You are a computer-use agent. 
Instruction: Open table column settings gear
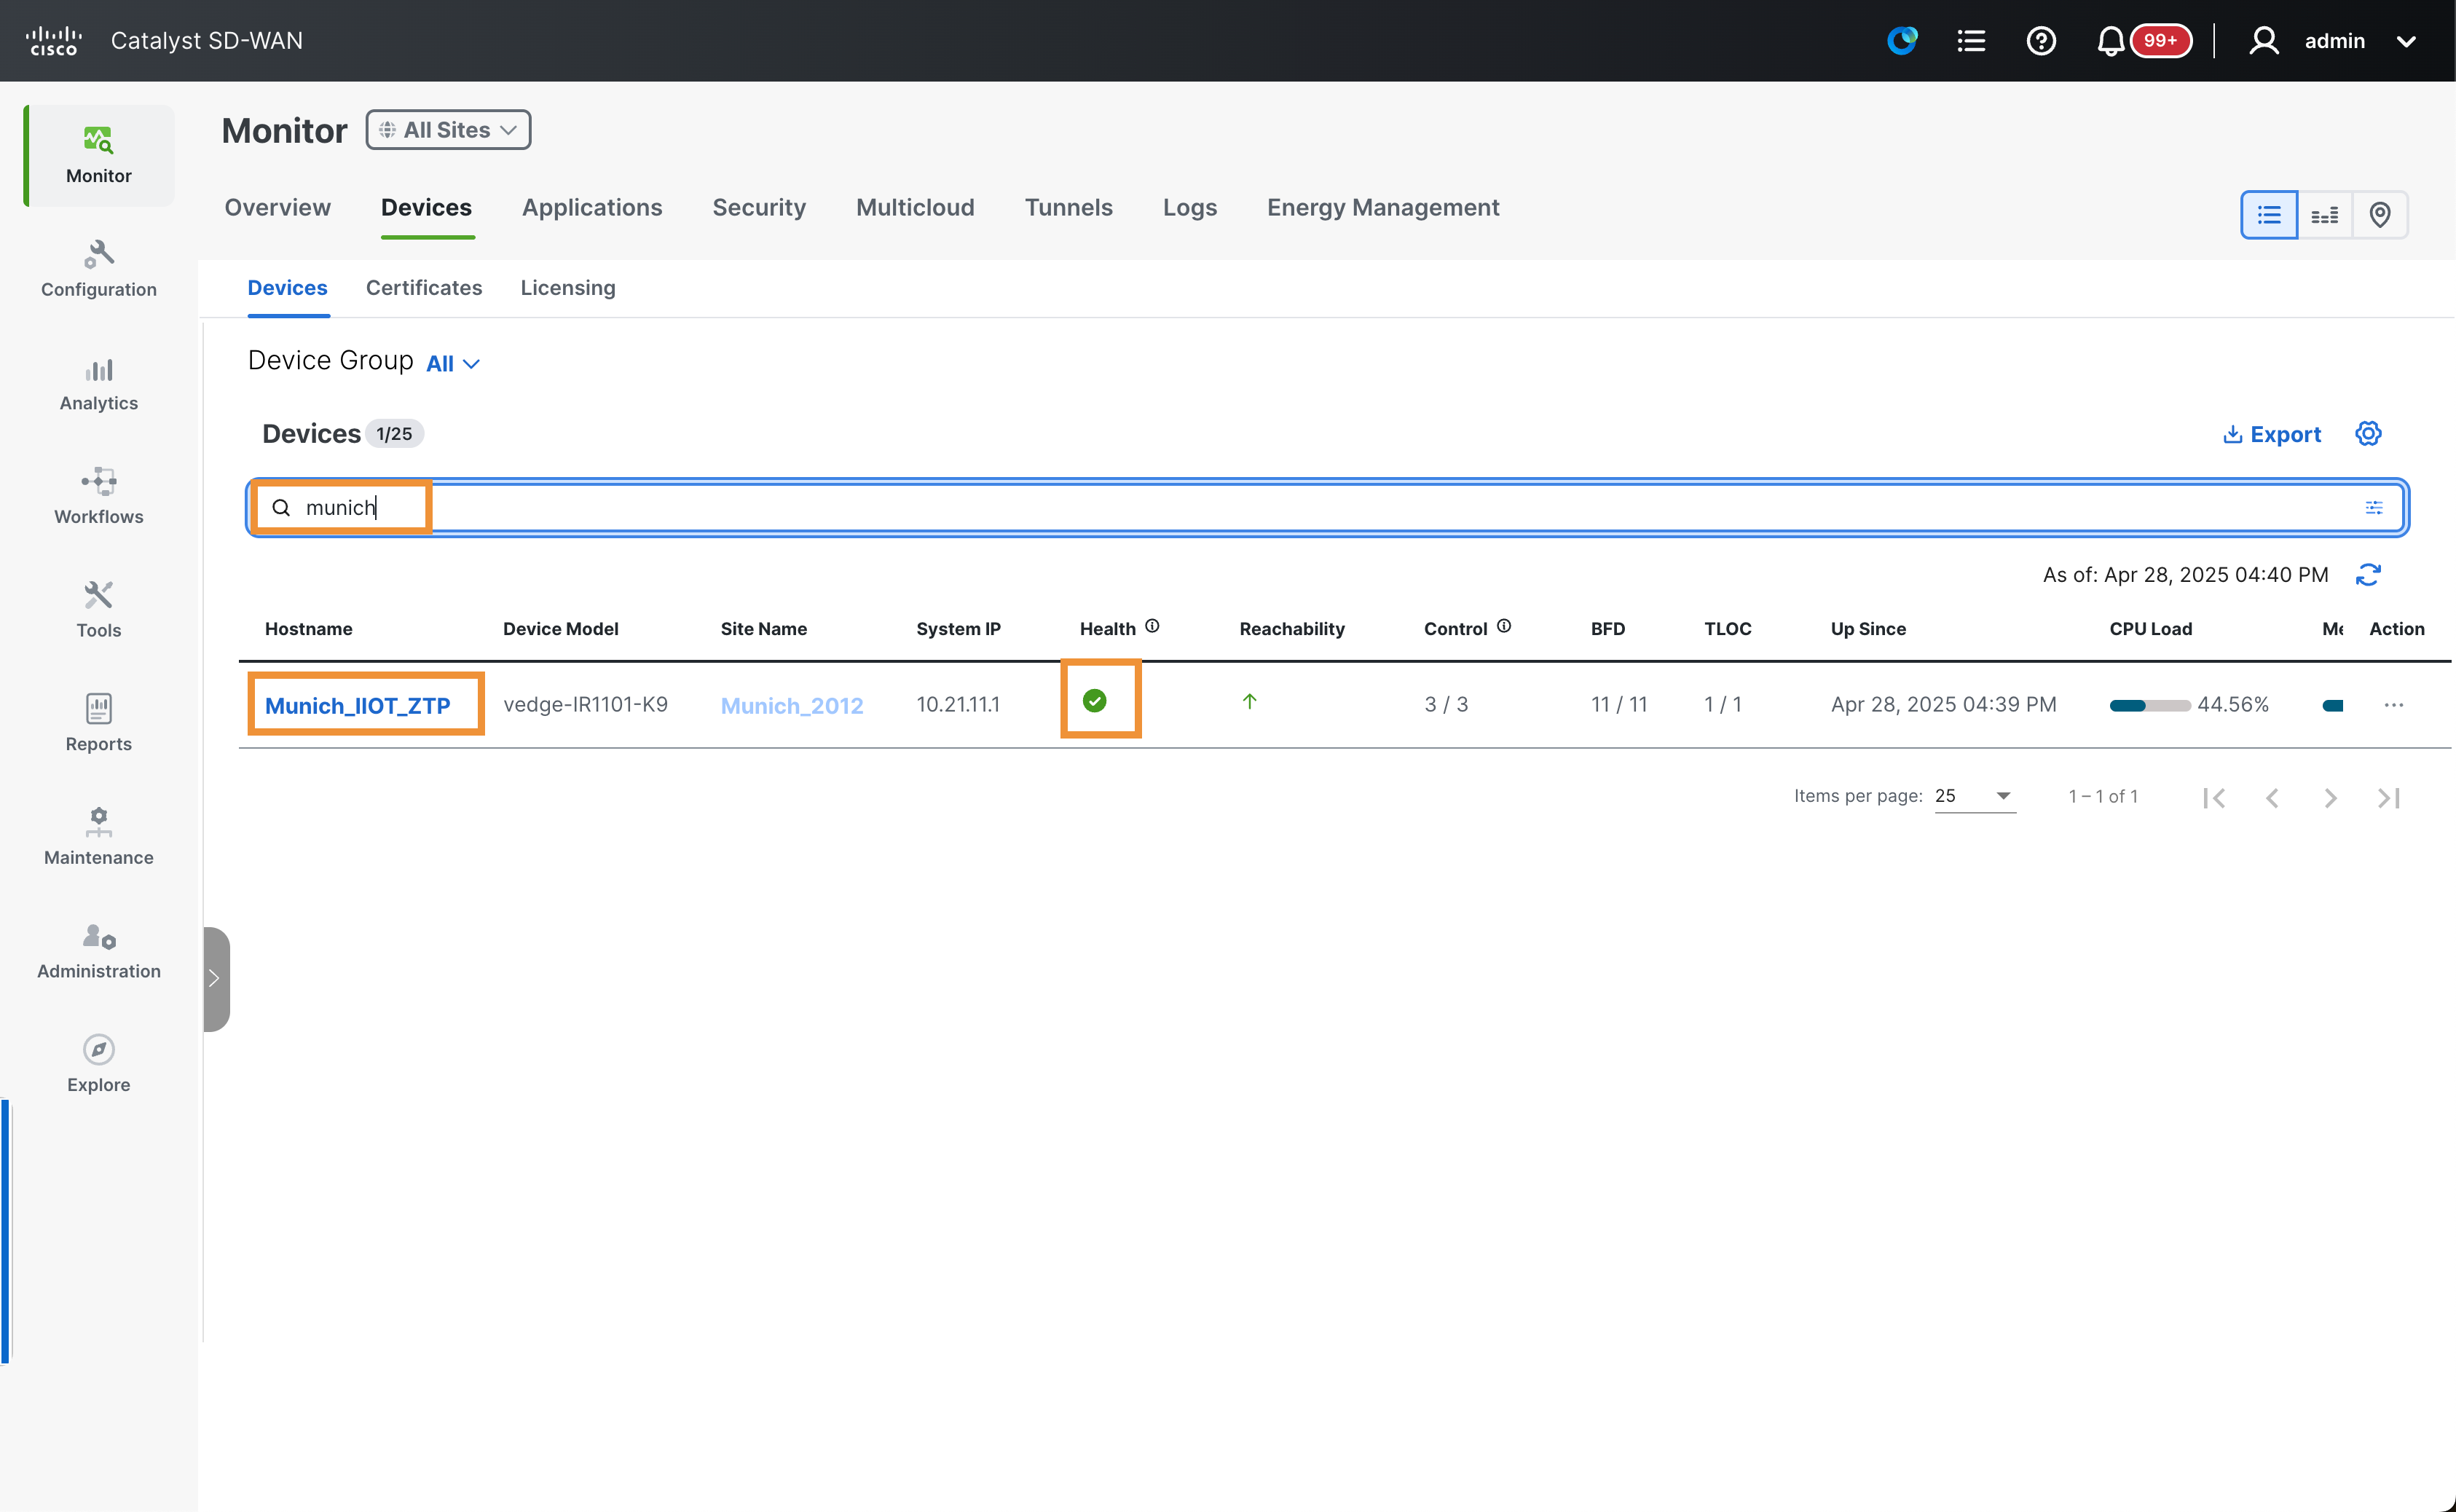point(2368,433)
